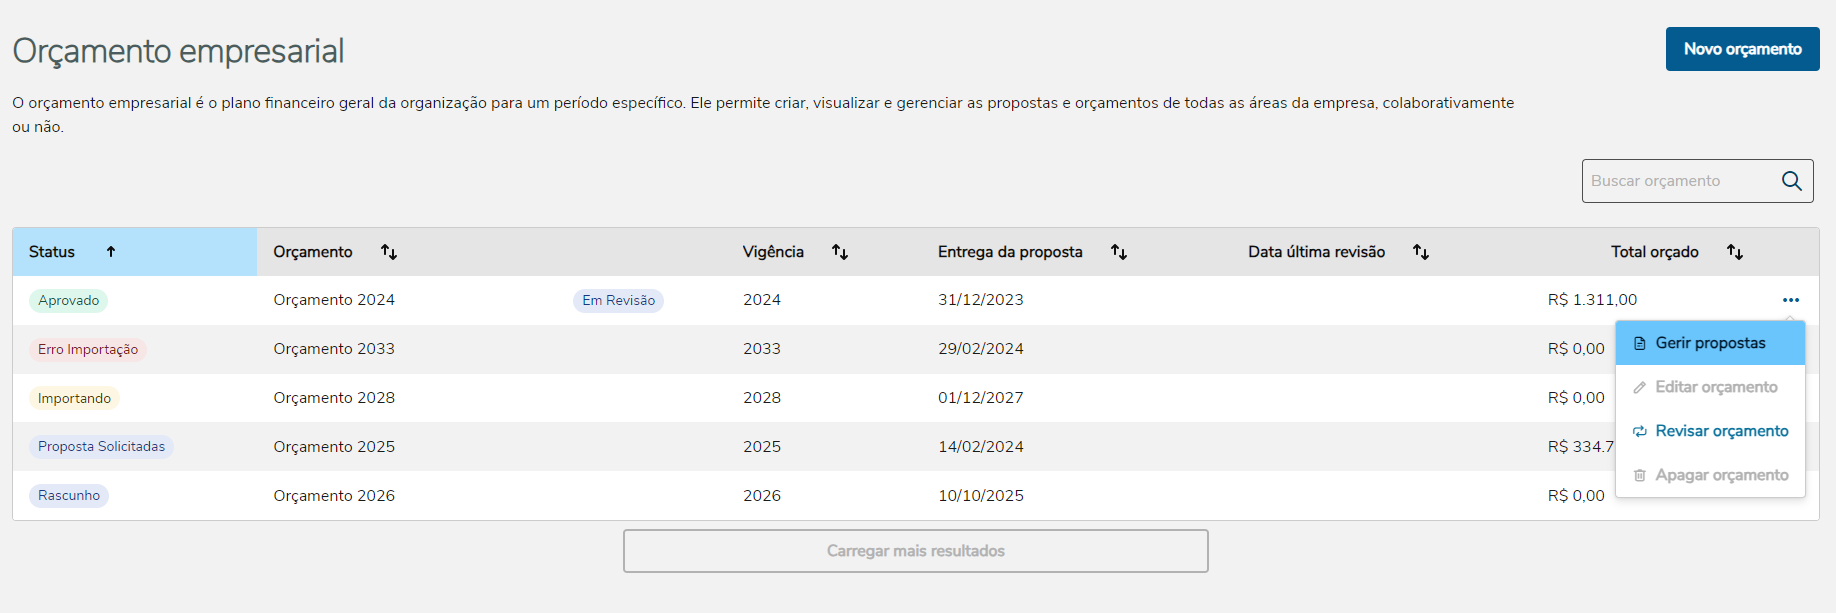Sort by Vigência column arrows

click(x=840, y=252)
